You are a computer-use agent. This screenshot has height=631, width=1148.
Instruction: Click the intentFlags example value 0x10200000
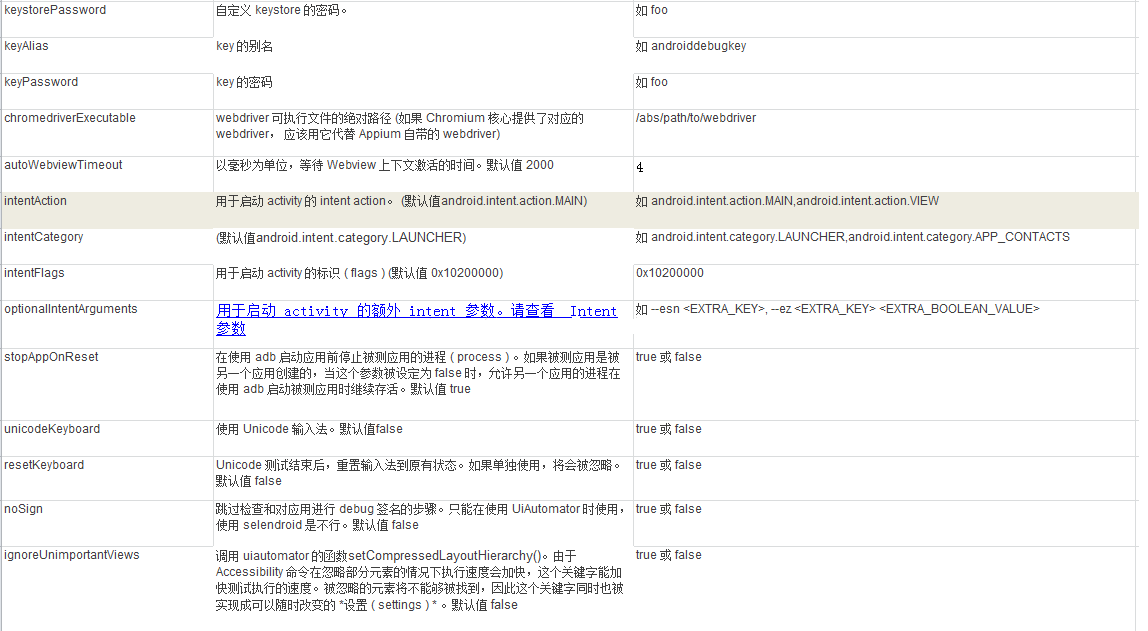(x=670, y=273)
